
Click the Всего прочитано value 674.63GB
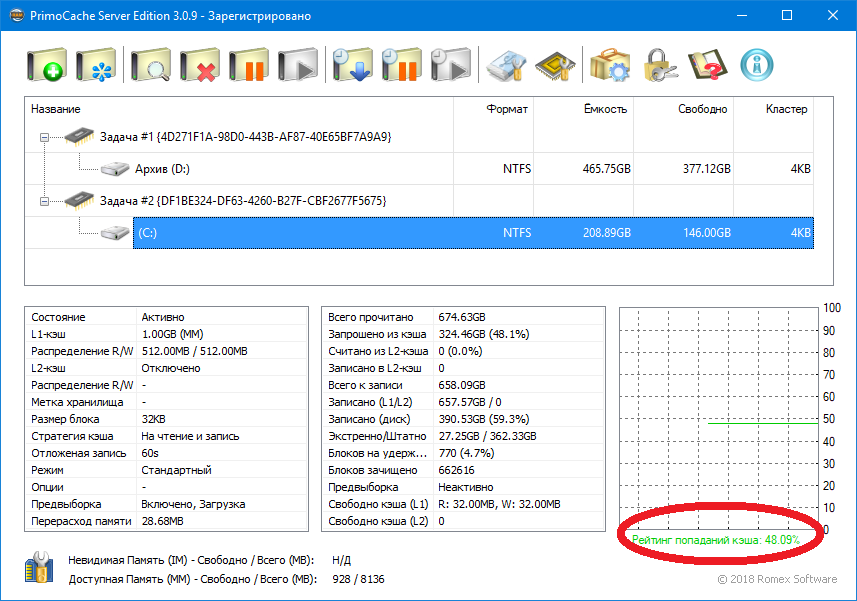tap(462, 317)
